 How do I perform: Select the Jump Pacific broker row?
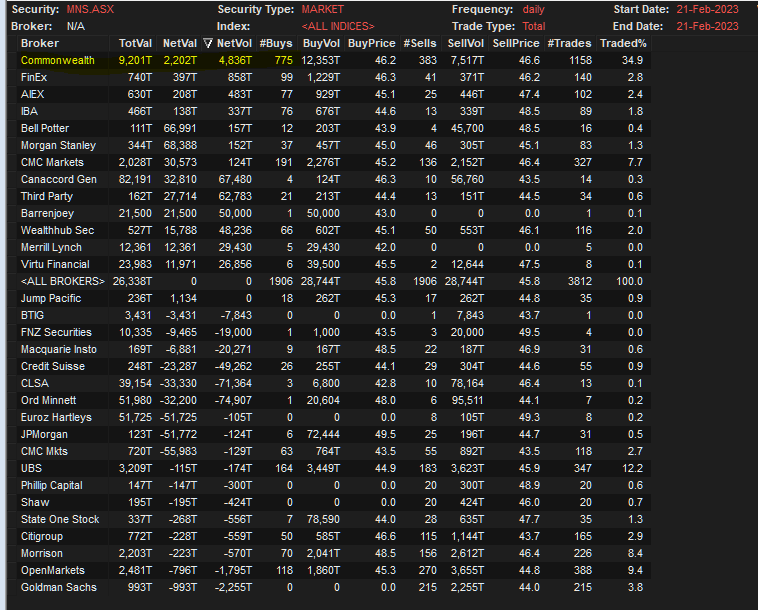[x=334, y=298]
